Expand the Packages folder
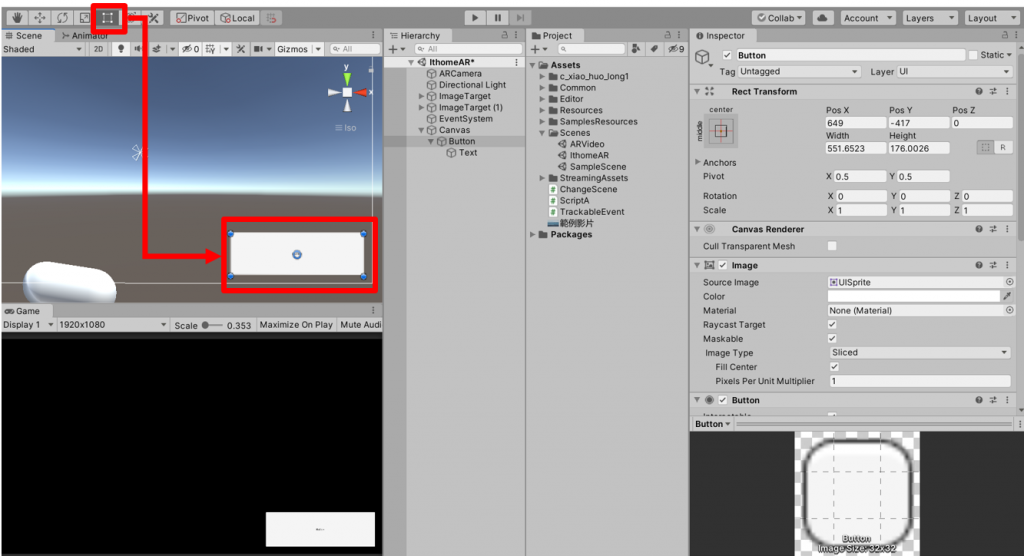This screenshot has width=1024, height=556. 532,235
